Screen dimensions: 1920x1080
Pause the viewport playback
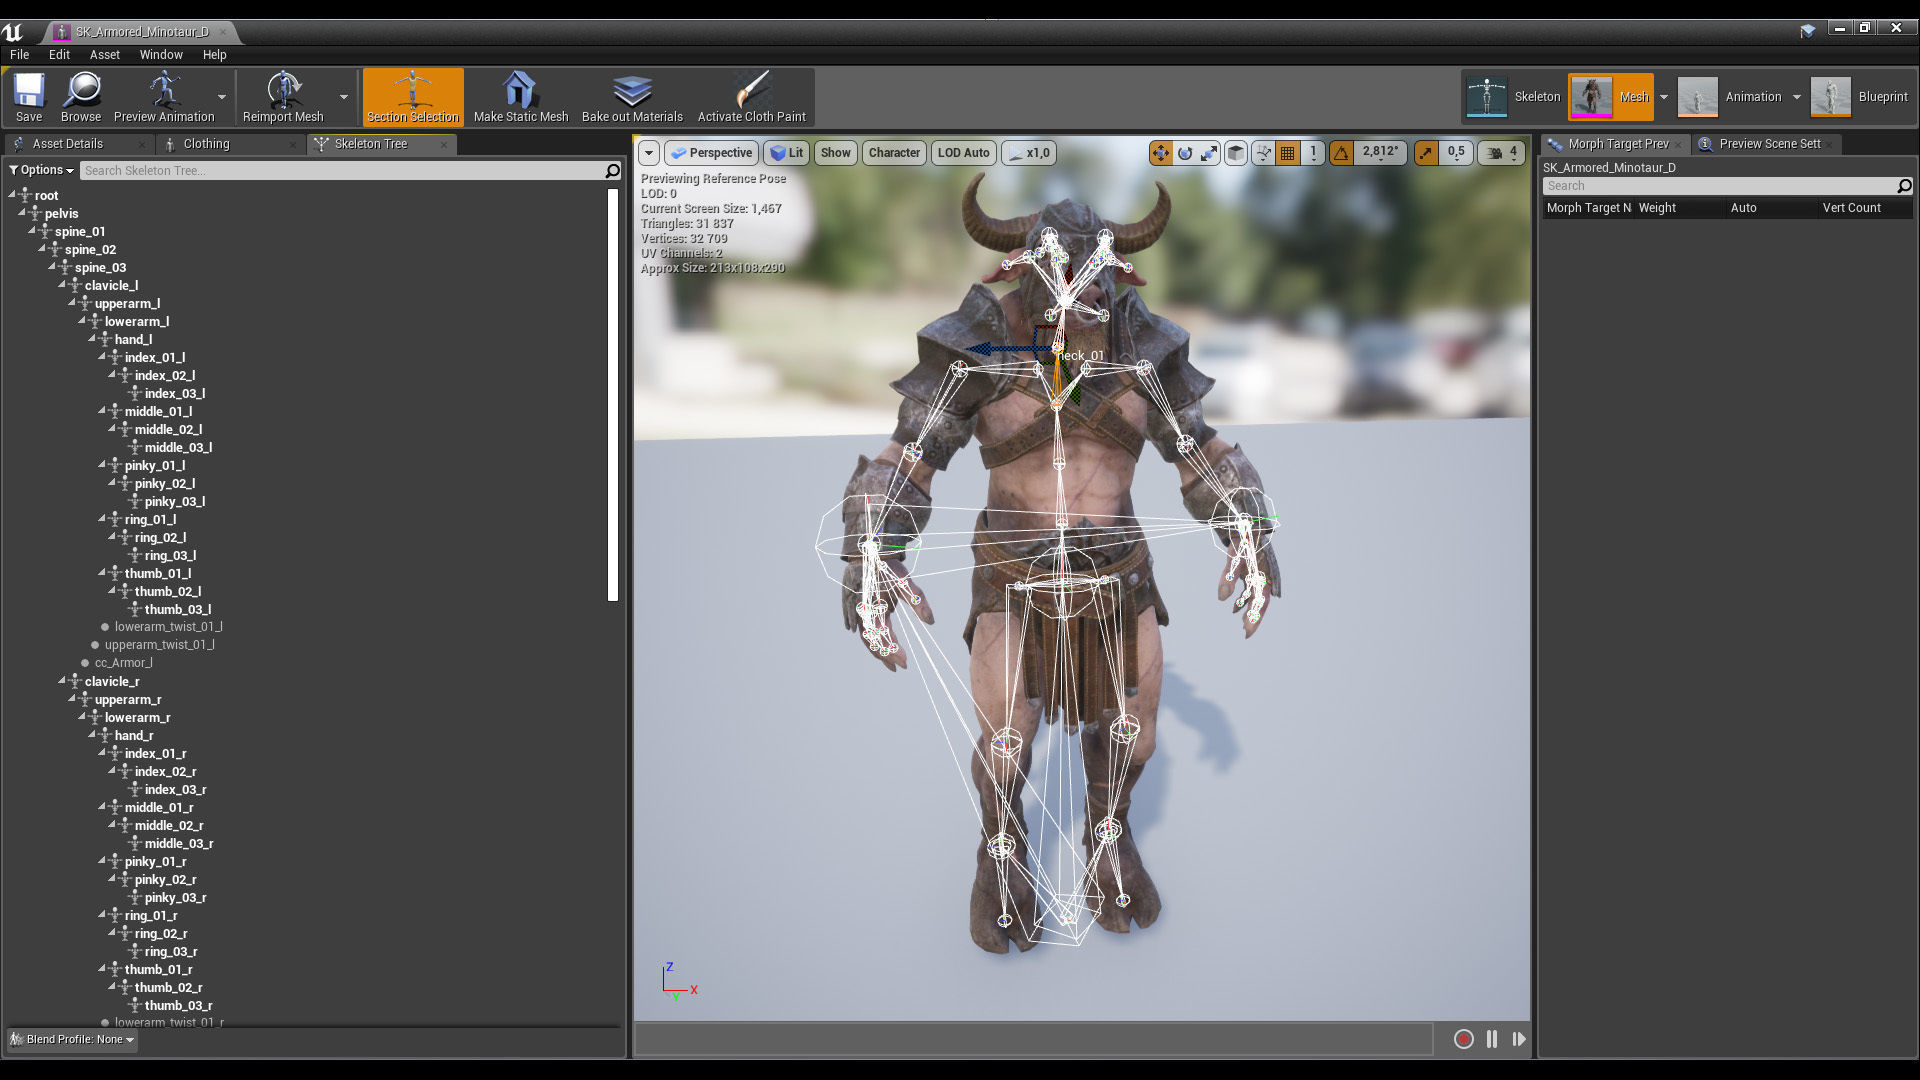pos(1492,1039)
